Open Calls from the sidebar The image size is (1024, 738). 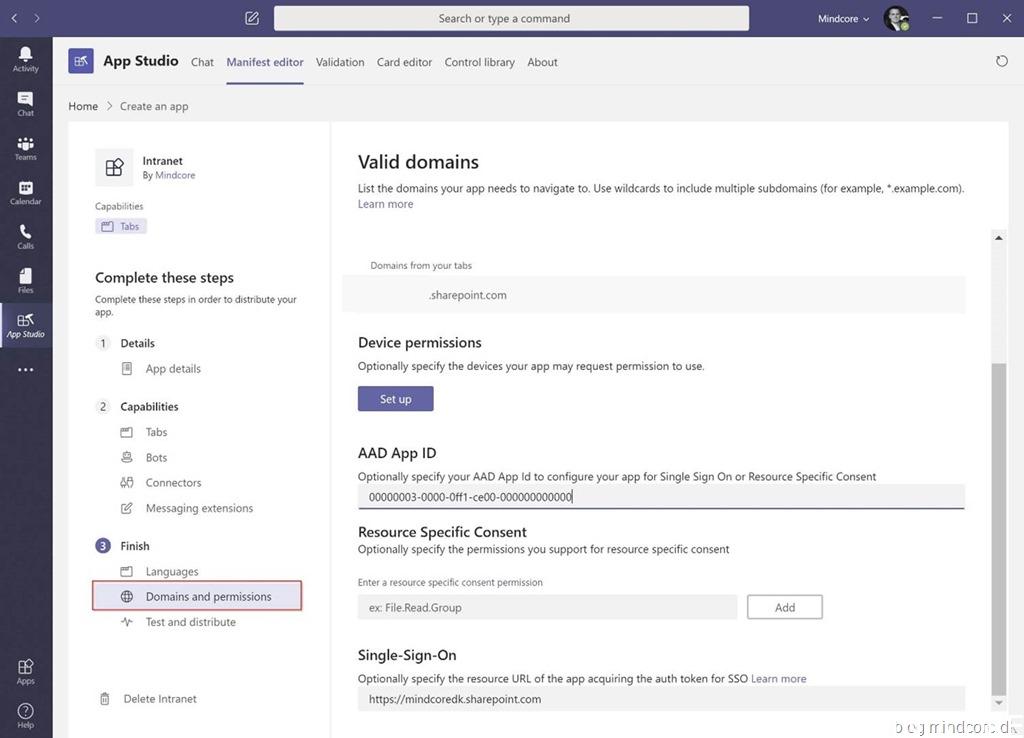(x=25, y=236)
